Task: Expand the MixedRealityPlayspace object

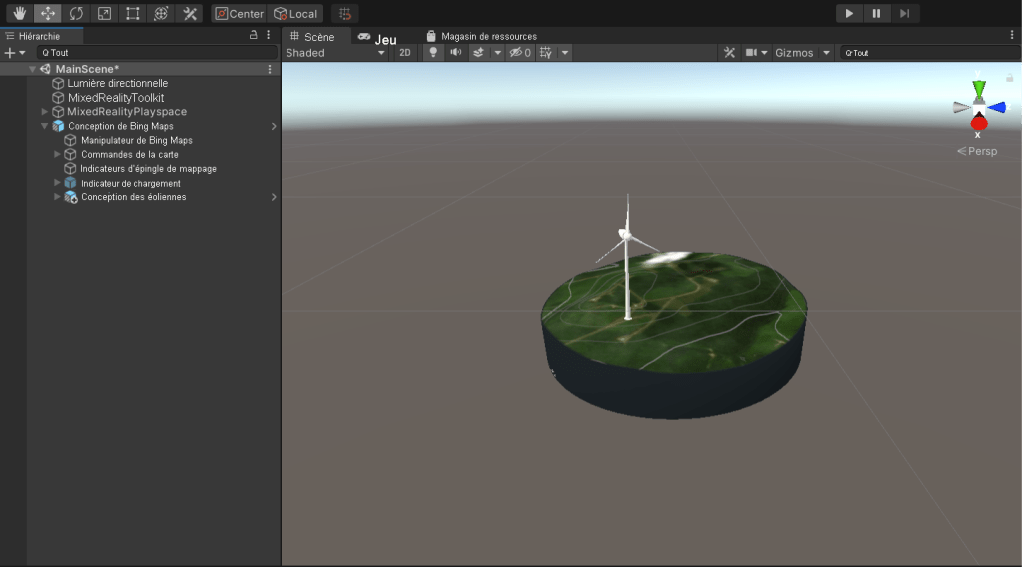Action: click(x=44, y=112)
